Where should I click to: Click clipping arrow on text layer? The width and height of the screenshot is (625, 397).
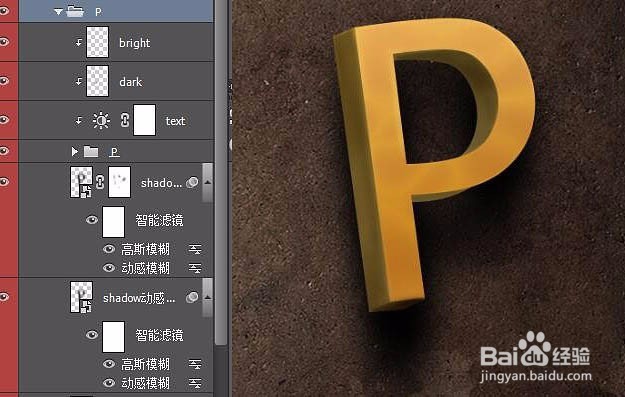pos(79,120)
